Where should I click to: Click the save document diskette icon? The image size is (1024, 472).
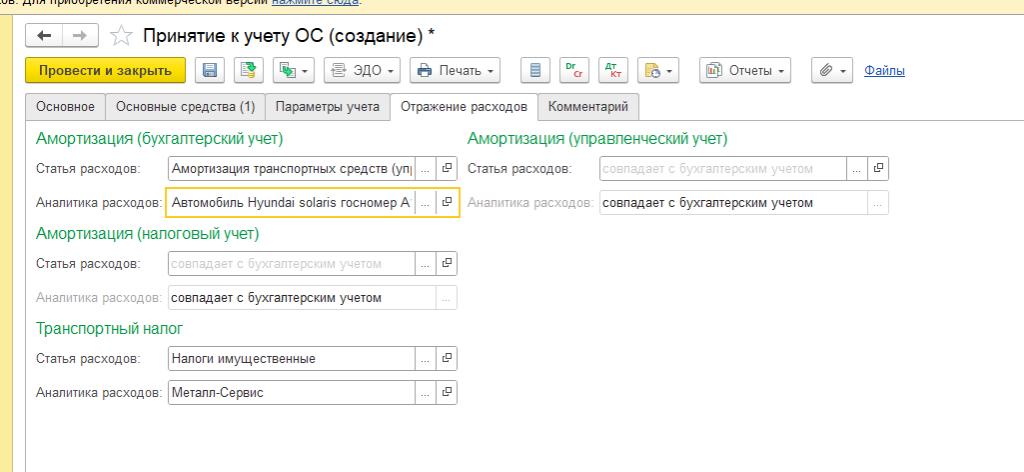[210, 70]
